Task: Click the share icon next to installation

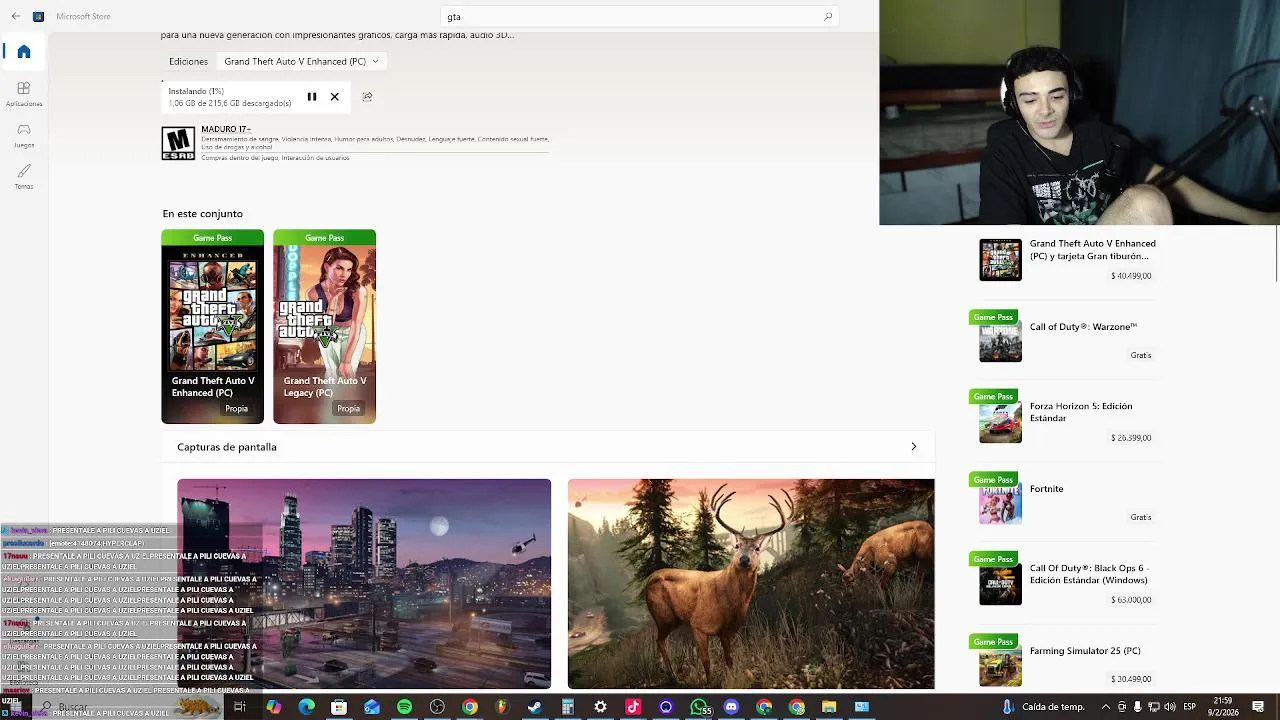Action: tap(367, 97)
